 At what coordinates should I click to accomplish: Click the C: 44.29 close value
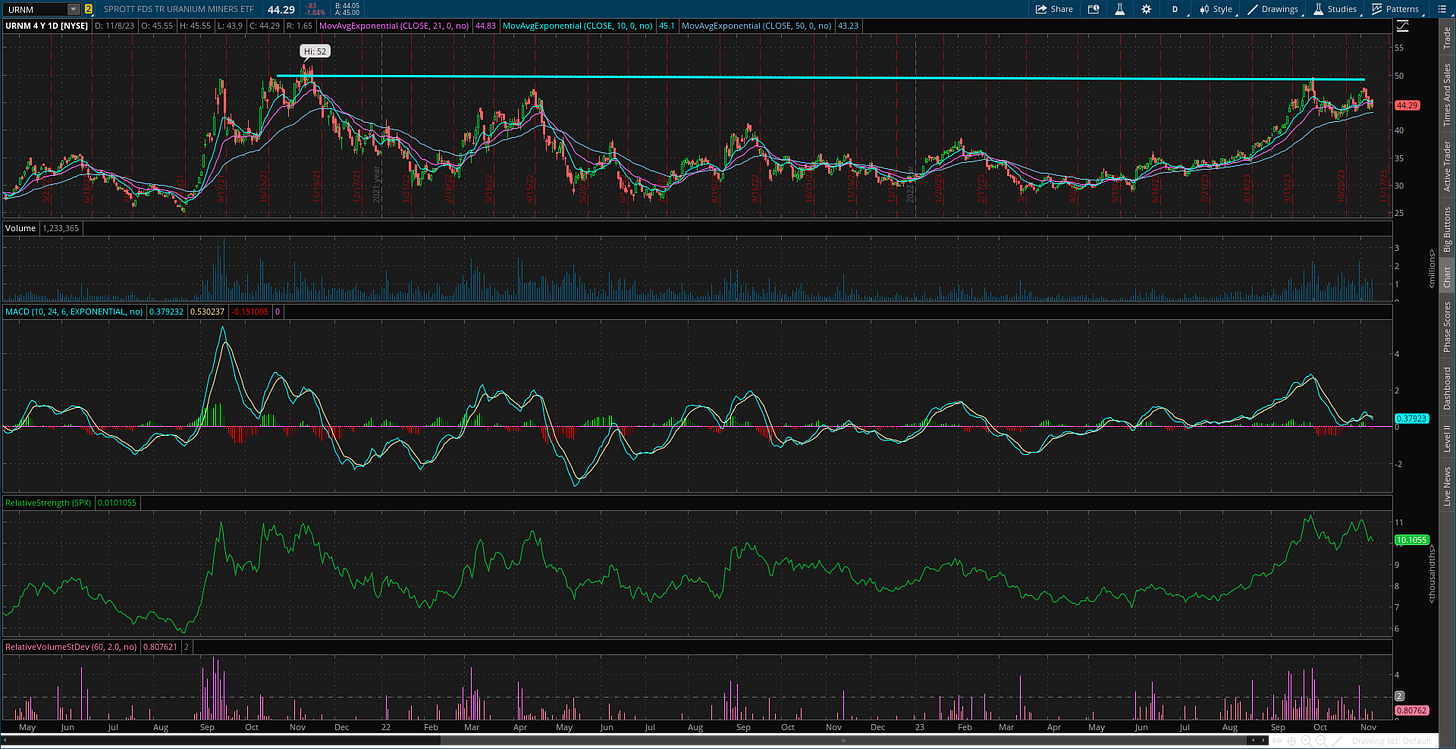(x=265, y=25)
